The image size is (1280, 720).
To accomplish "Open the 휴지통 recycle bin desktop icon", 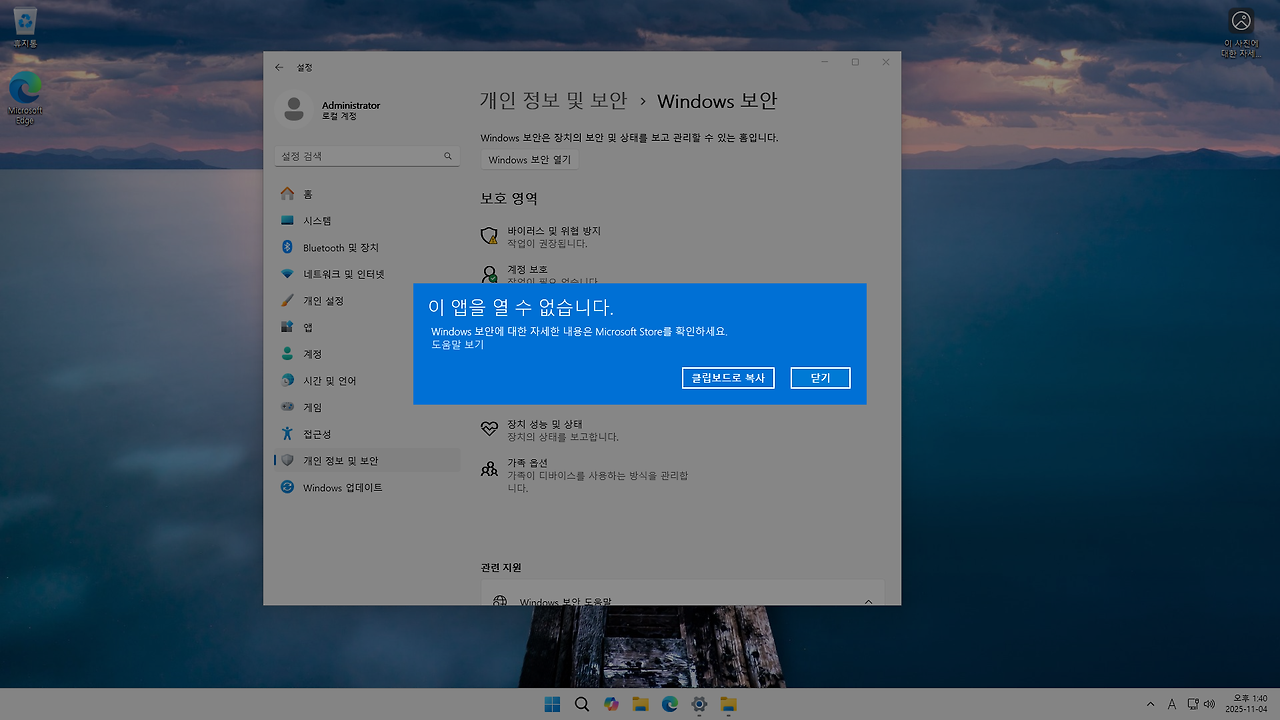I will pos(25,28).
